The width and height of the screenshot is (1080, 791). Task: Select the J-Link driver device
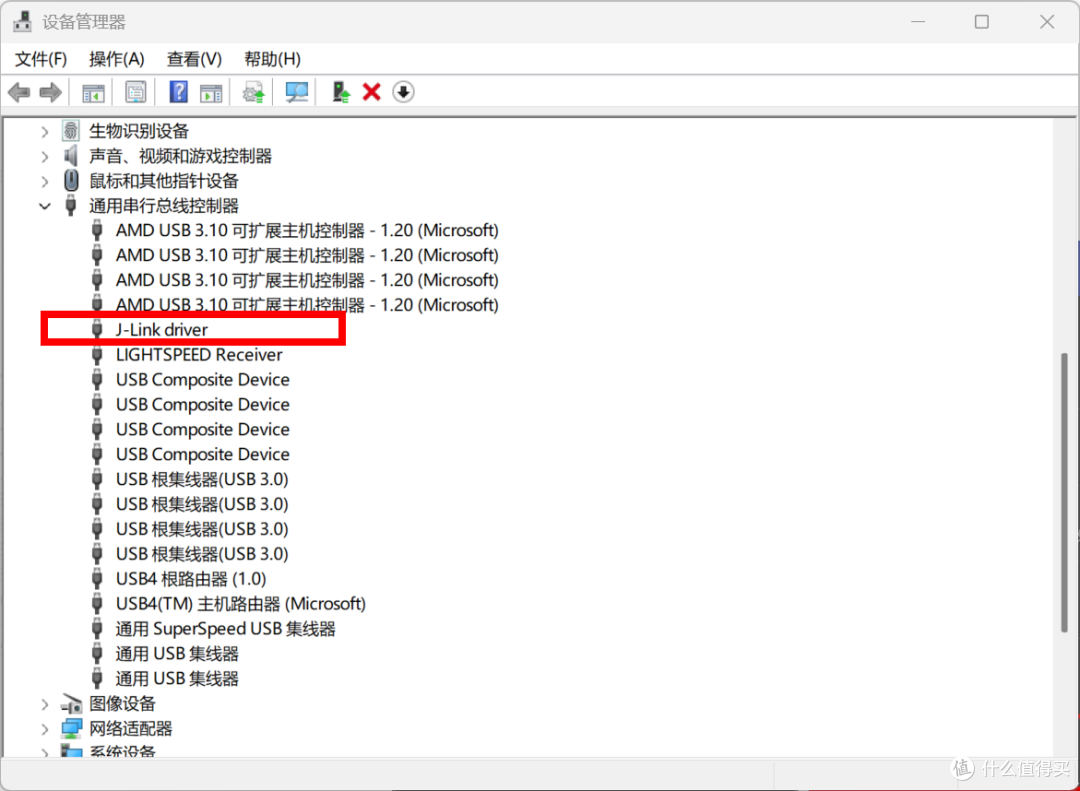(162, 330)
